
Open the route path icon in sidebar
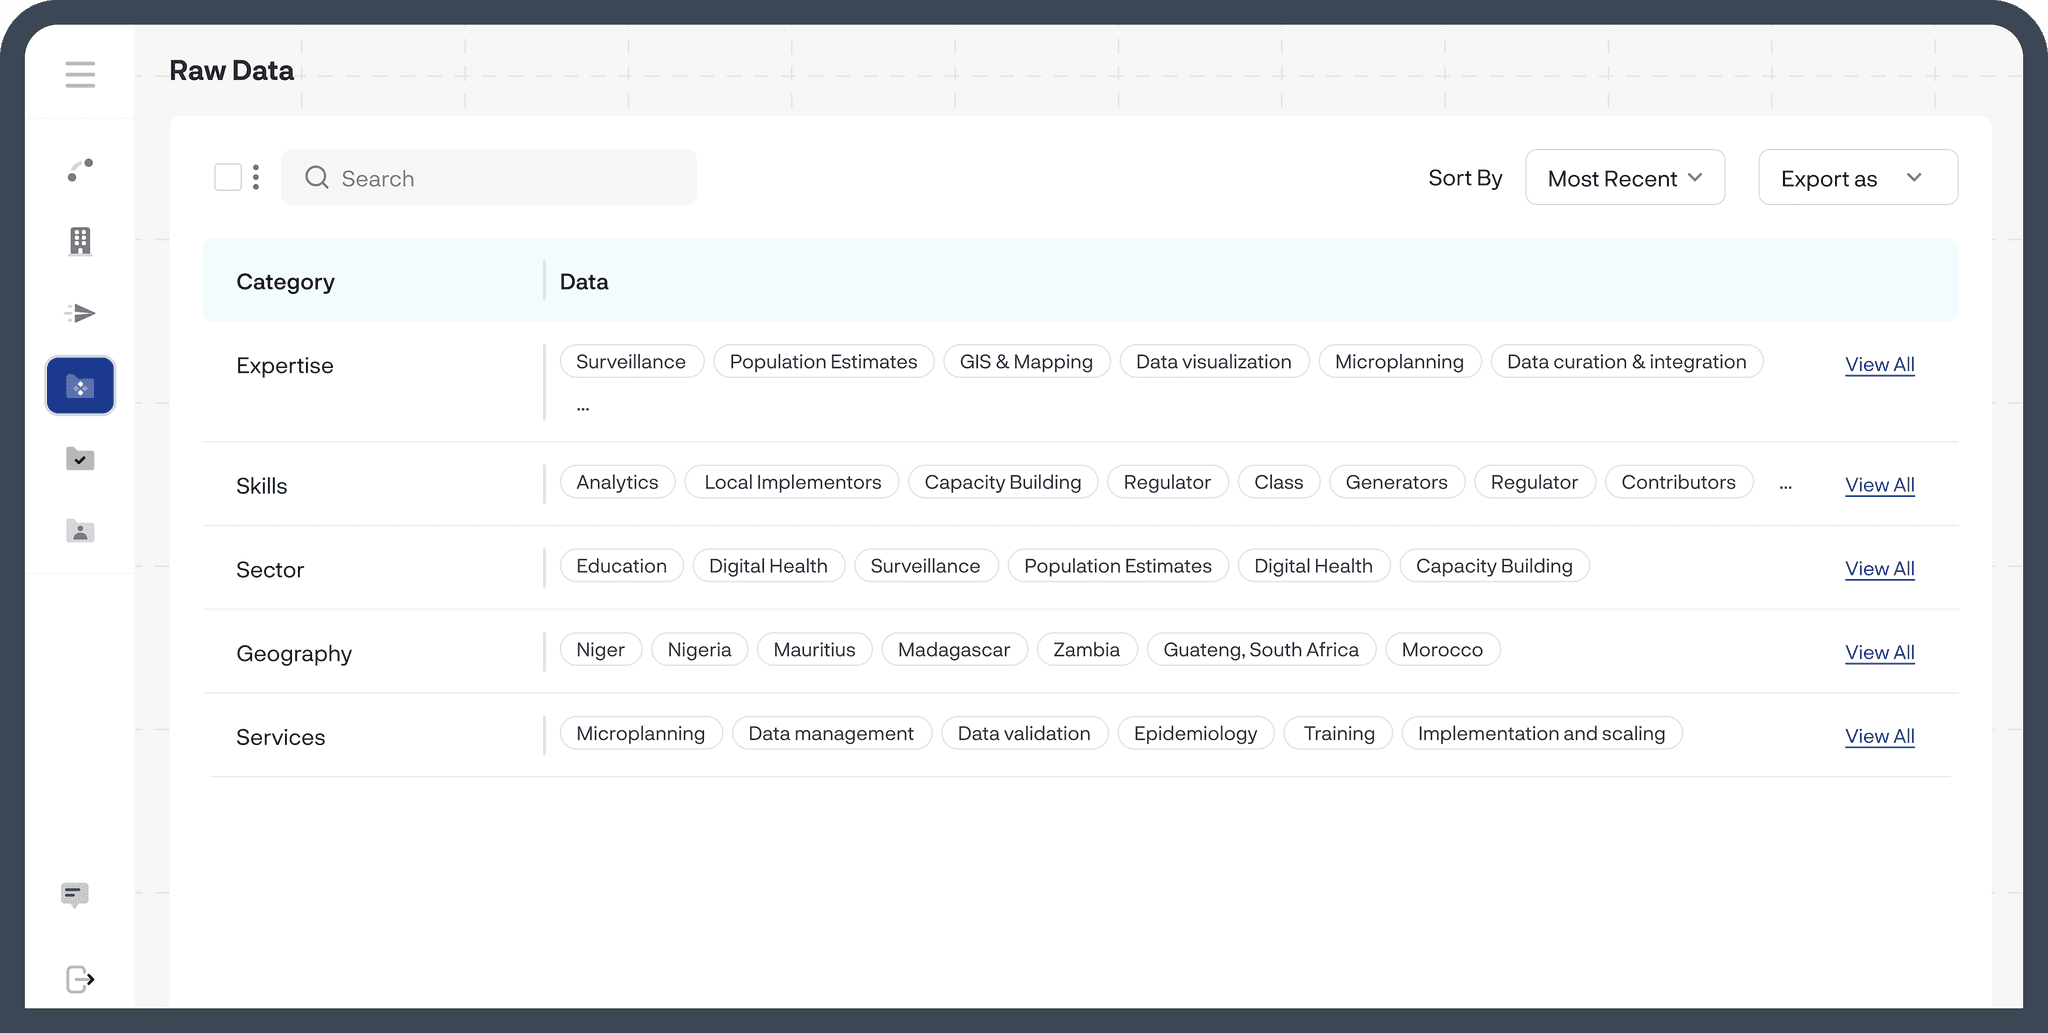point(80,170)
